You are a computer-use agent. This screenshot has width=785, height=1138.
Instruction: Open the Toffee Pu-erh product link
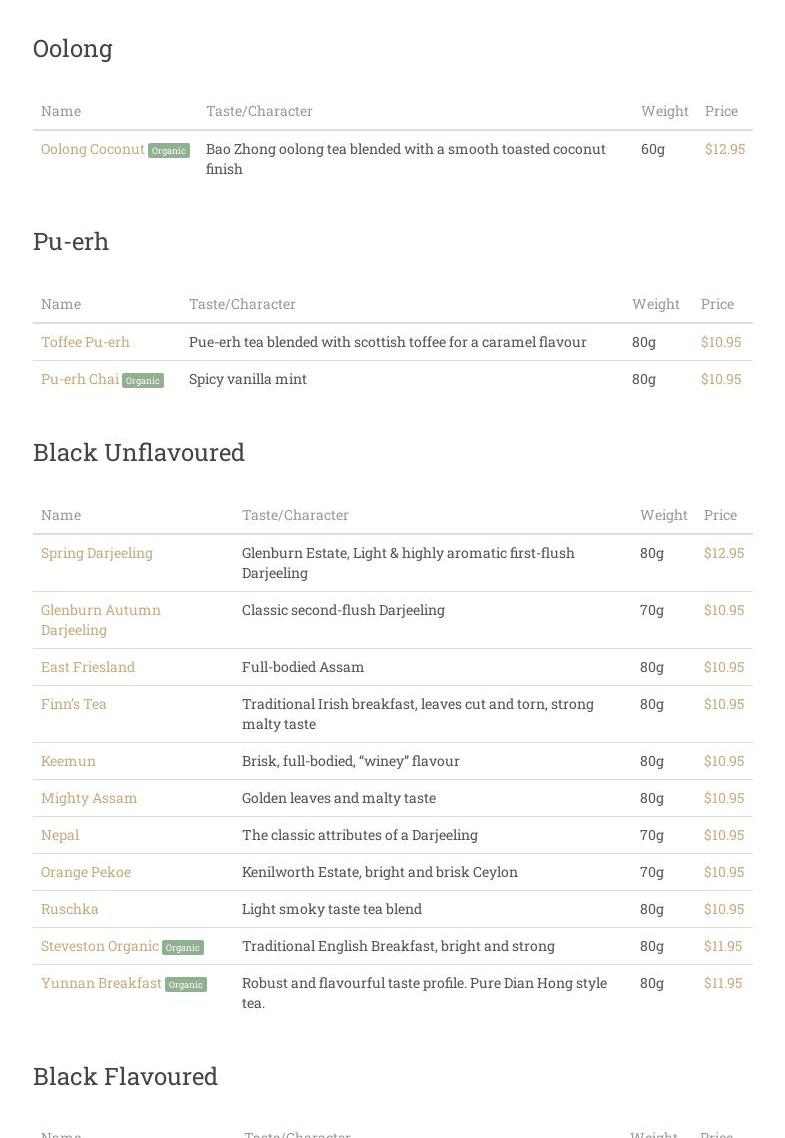85,342
